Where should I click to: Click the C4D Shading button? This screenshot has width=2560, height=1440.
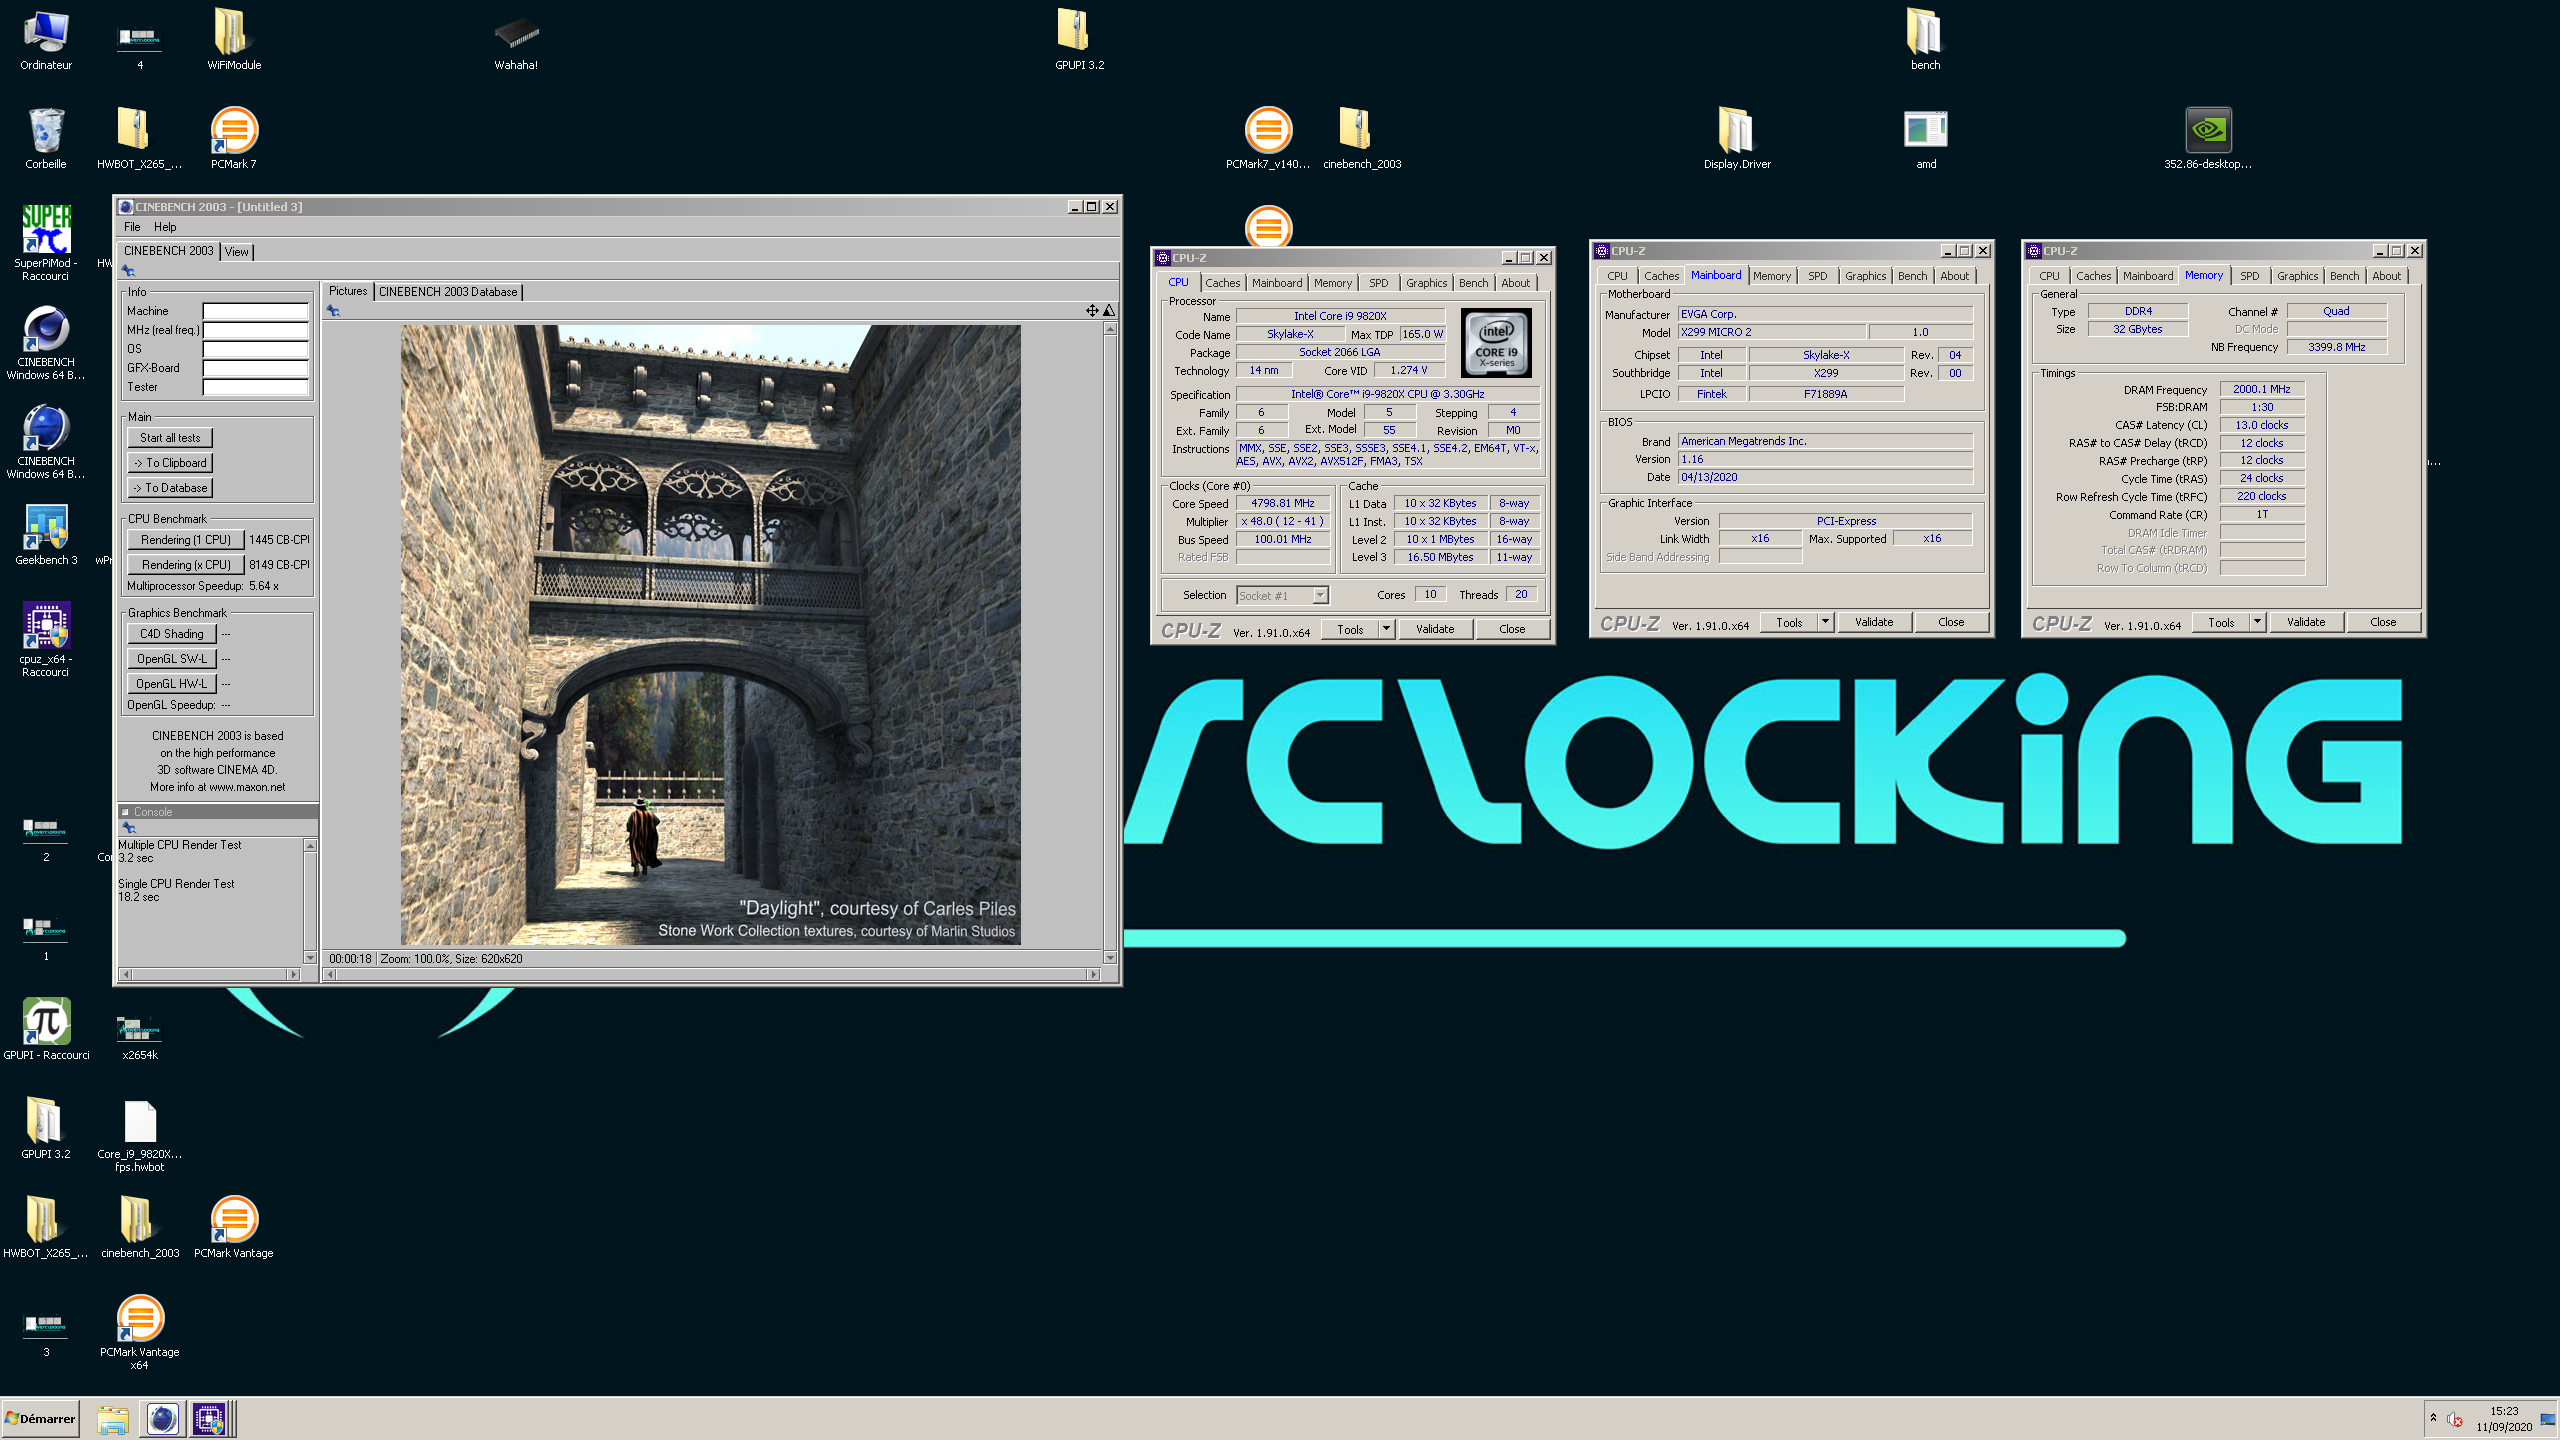[x=172, y=634]
